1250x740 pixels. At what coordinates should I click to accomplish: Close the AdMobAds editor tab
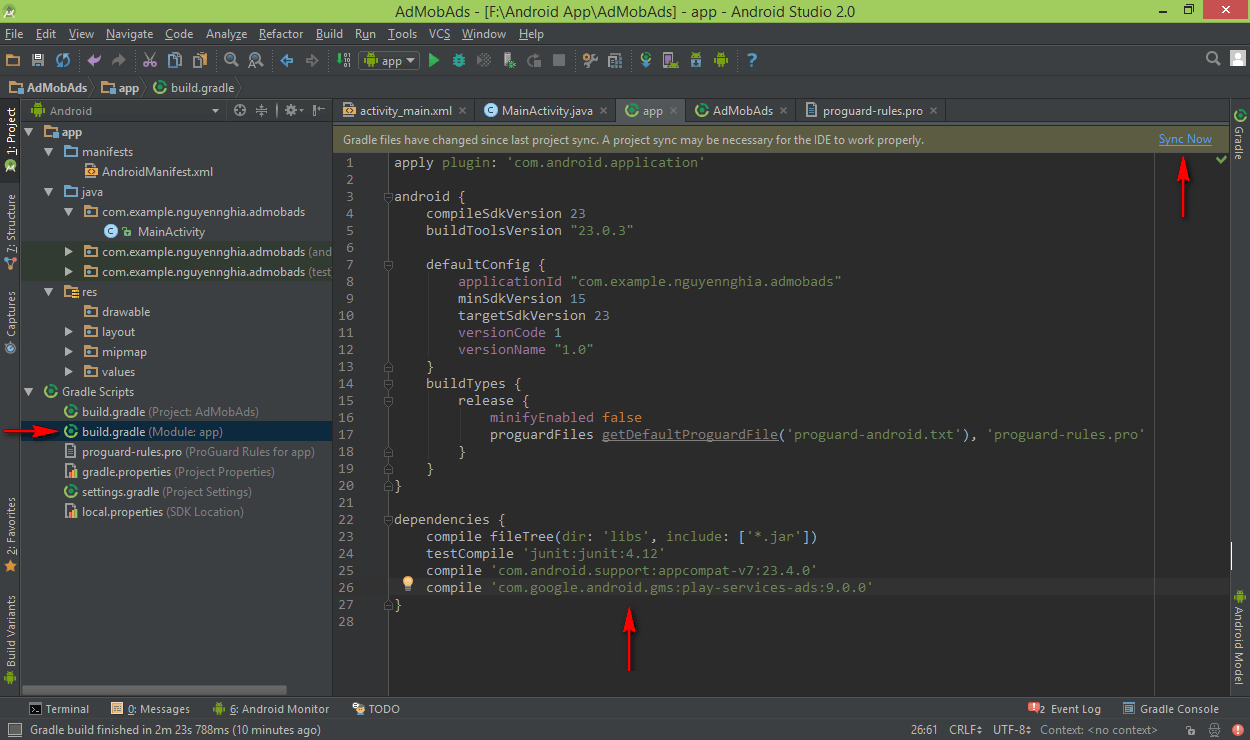pos(782,111)
